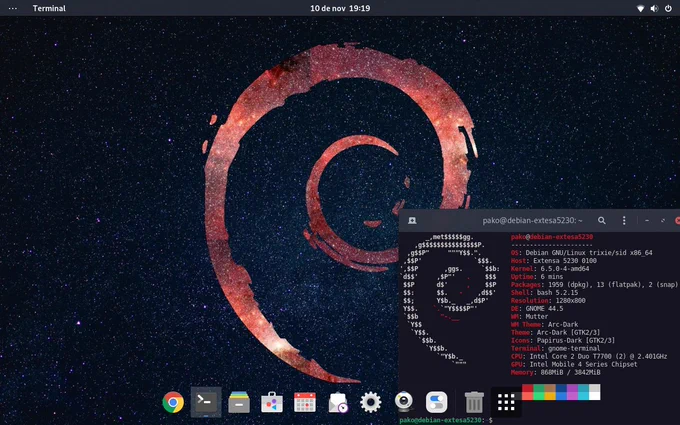Click the Wi-Fi status icon in top bar
This screenshot has height=425, width=680.
641,8
